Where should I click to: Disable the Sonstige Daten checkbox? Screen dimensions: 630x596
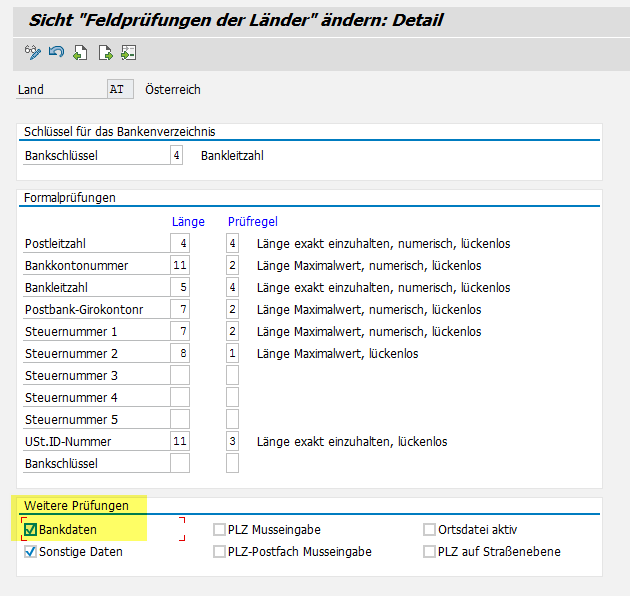click(x=30, y=552)
